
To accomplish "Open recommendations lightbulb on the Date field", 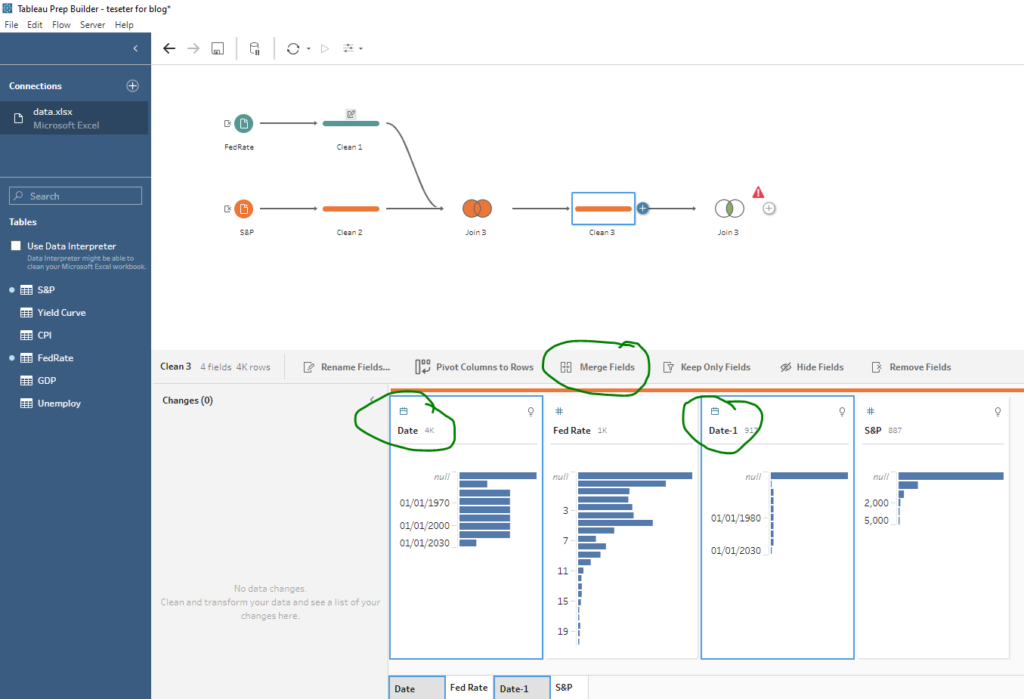I will (531, 411).
